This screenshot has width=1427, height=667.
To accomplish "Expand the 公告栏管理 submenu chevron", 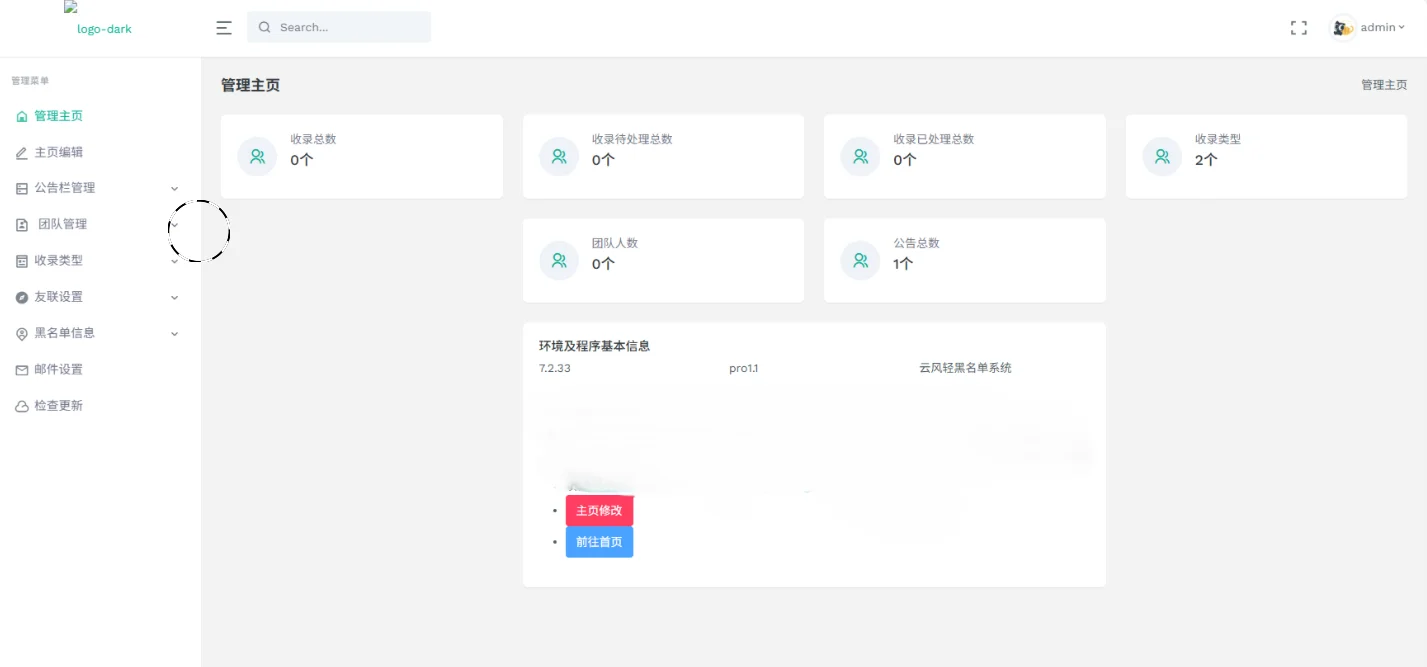I will point(175,189).
